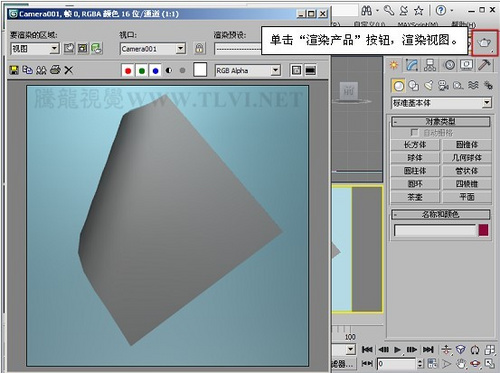
Task: Switch to the Display panel tab
Action: pos(467,65)
